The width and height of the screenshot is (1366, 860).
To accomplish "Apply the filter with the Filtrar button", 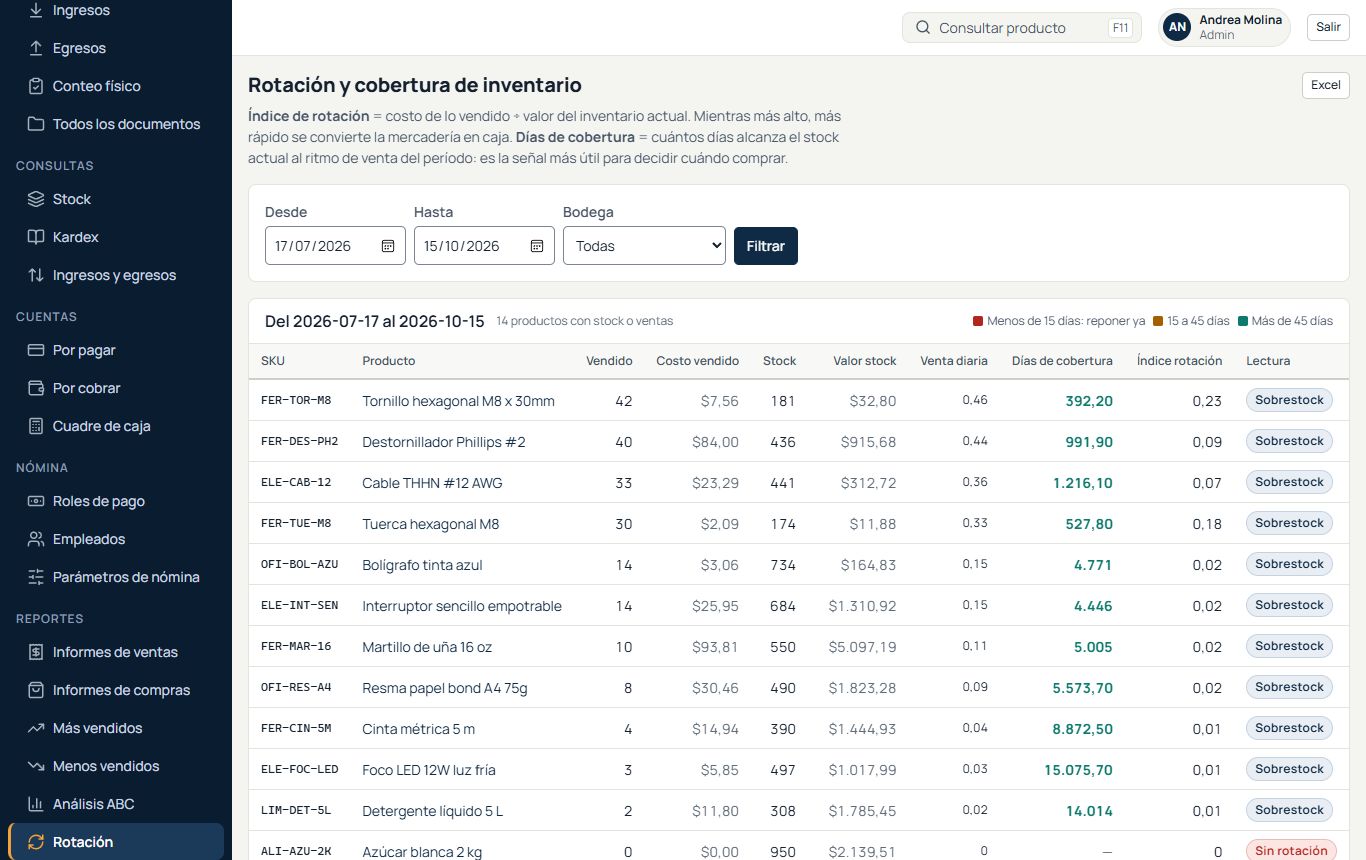I will (x=766, y=246).
